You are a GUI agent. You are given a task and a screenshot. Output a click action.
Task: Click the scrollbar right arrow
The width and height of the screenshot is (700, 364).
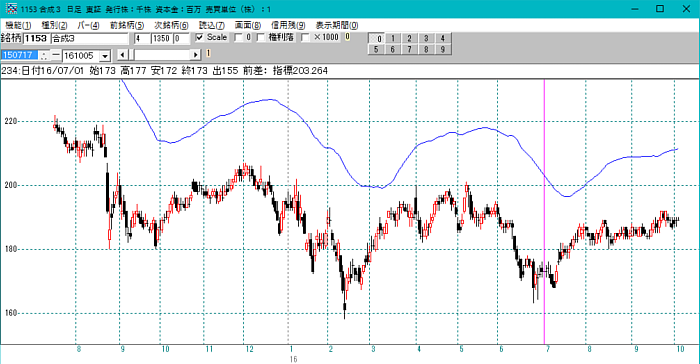(196, 55)
